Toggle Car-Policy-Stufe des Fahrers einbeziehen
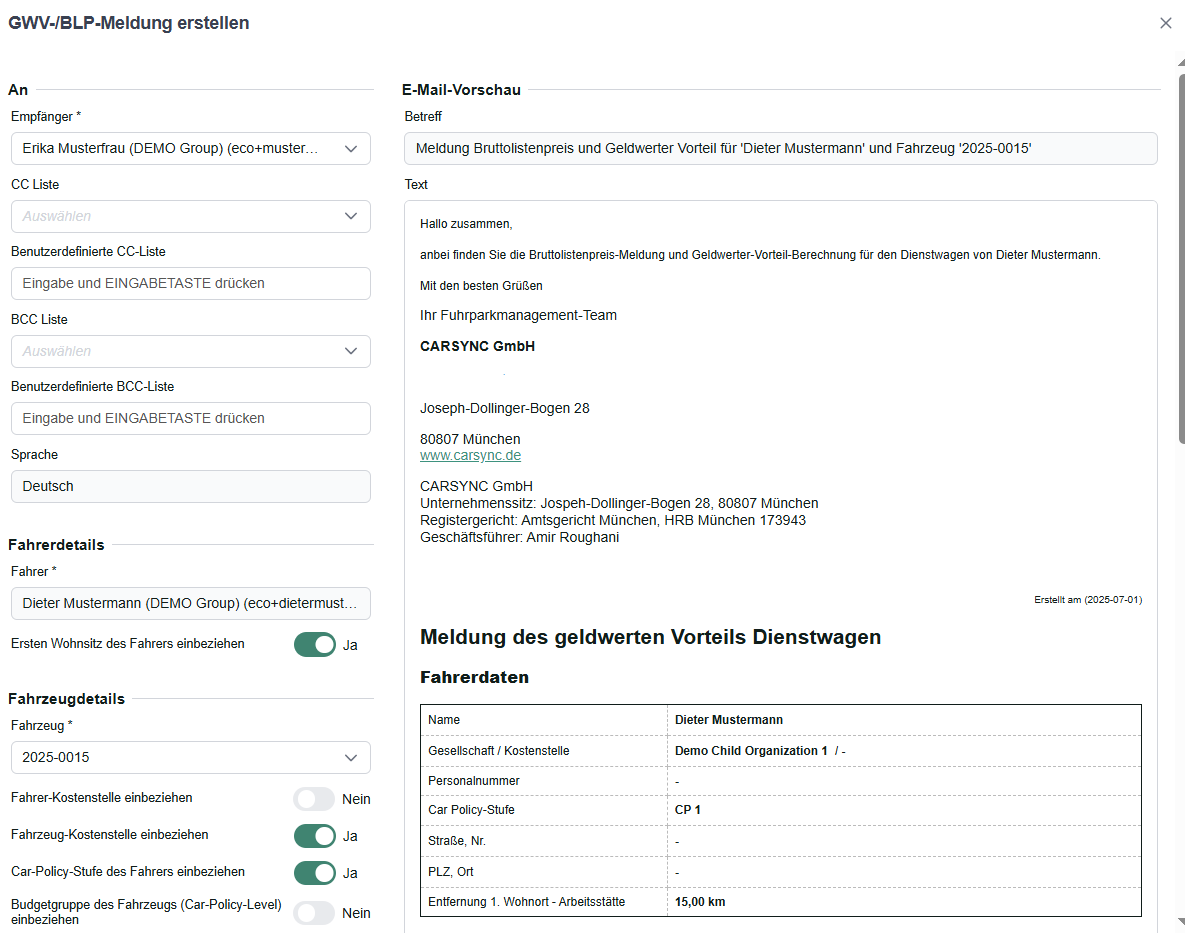 click(x=314, y=873)
